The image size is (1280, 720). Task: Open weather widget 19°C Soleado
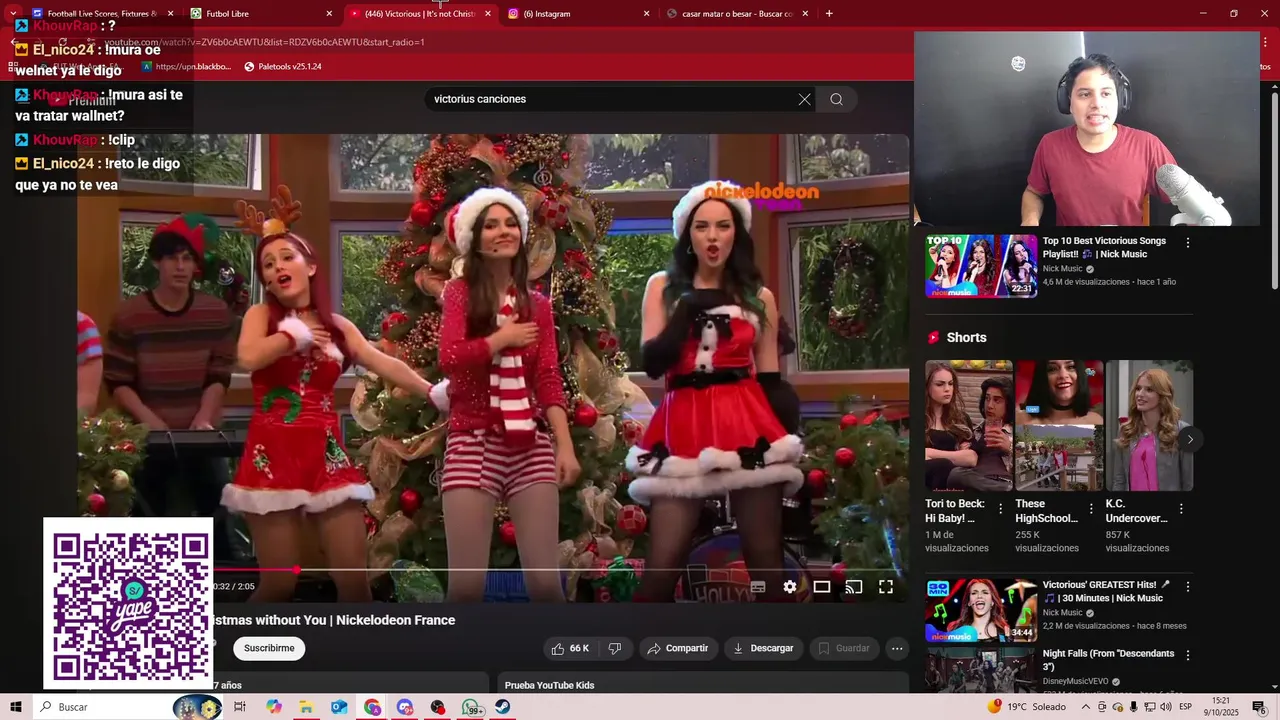tap(1025, 707)
